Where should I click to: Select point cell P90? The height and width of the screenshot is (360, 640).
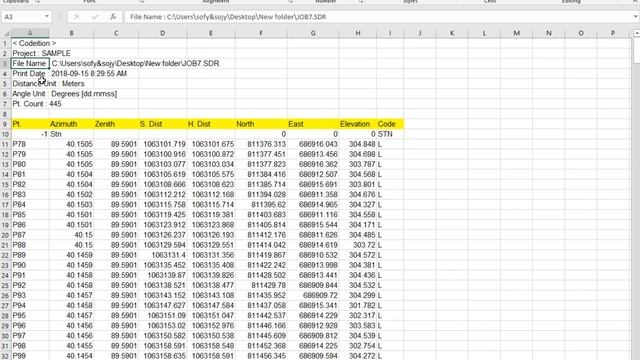30,265
